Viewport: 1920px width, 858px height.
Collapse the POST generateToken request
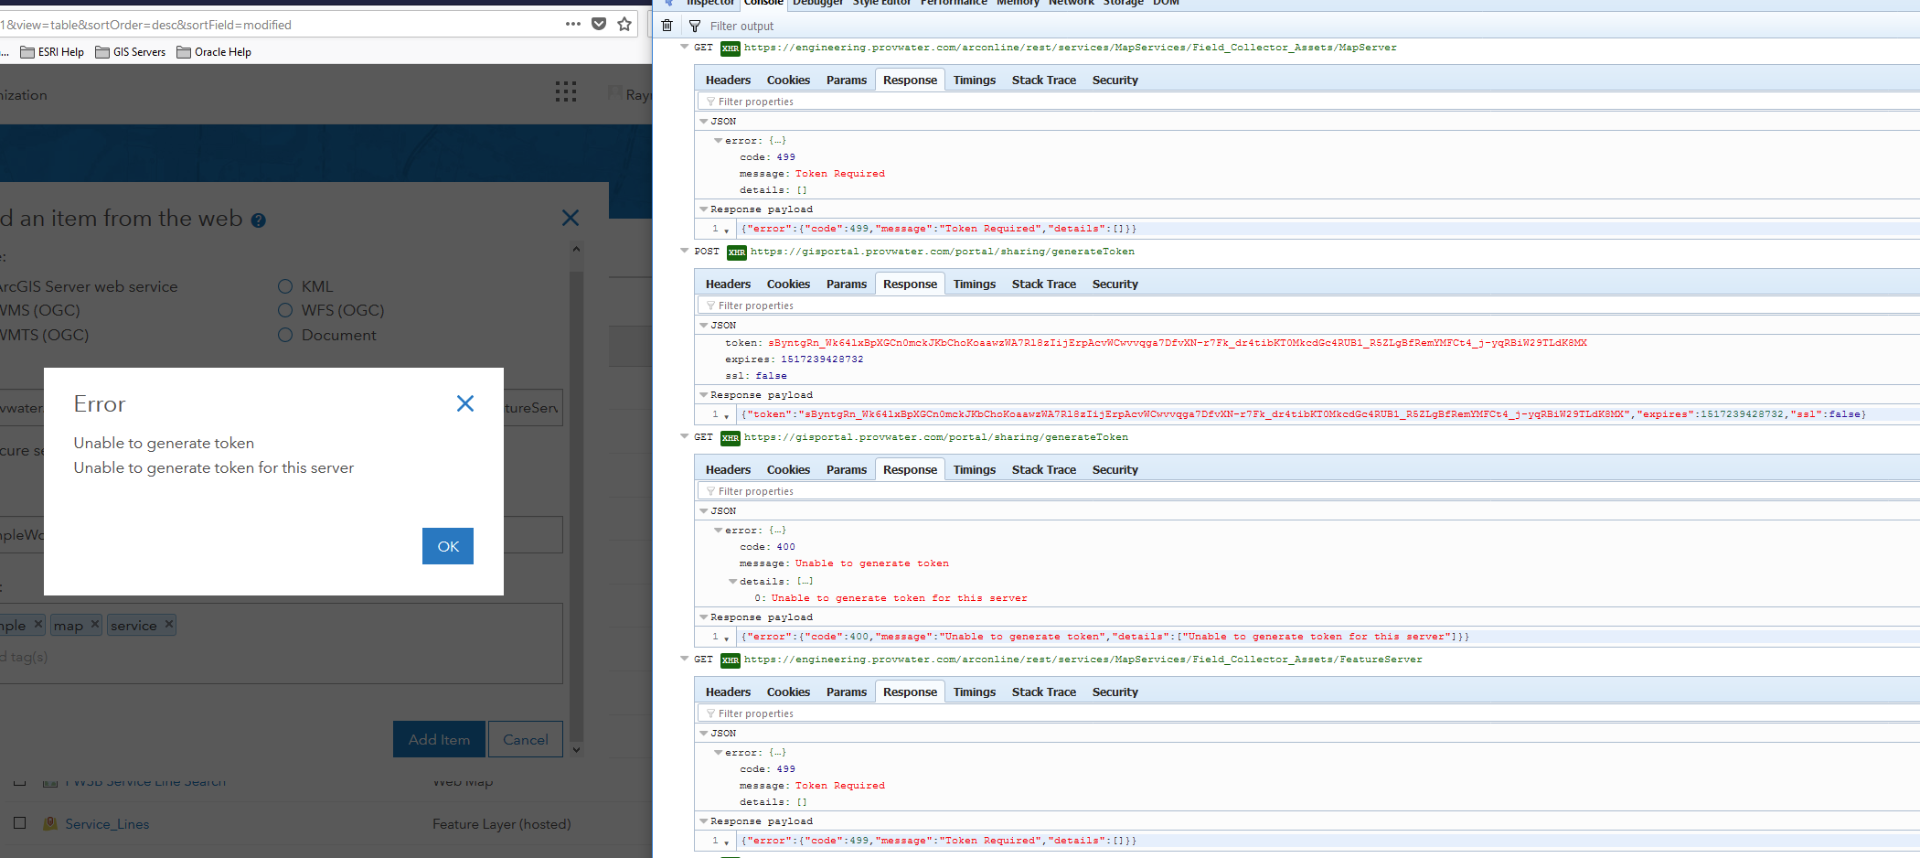pos(684,251)
